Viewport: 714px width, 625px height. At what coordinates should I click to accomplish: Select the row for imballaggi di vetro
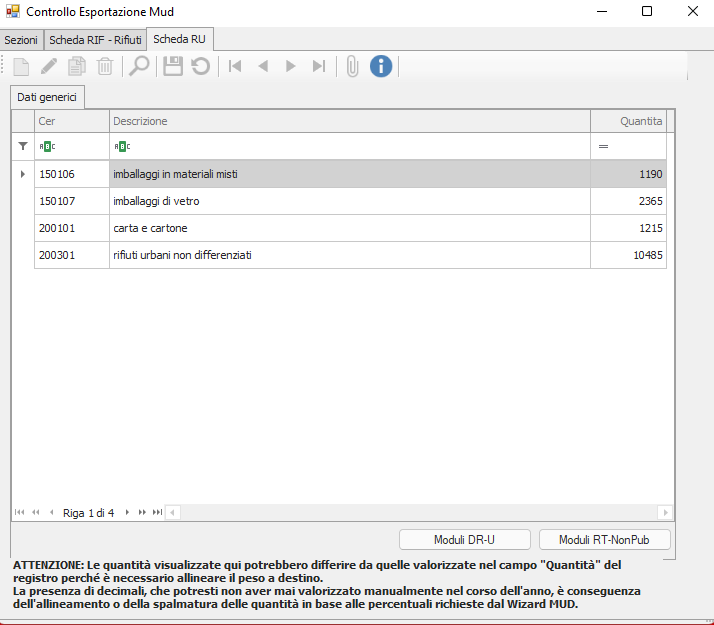coord(350,201)
